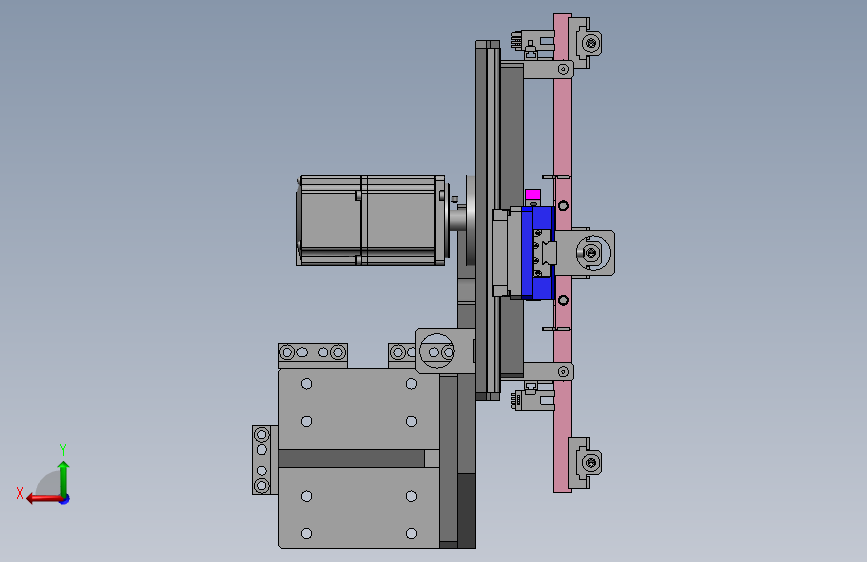Select the small magenta block above the blue slider
Viewport: 867px width, 562px height.
[532, 195]
